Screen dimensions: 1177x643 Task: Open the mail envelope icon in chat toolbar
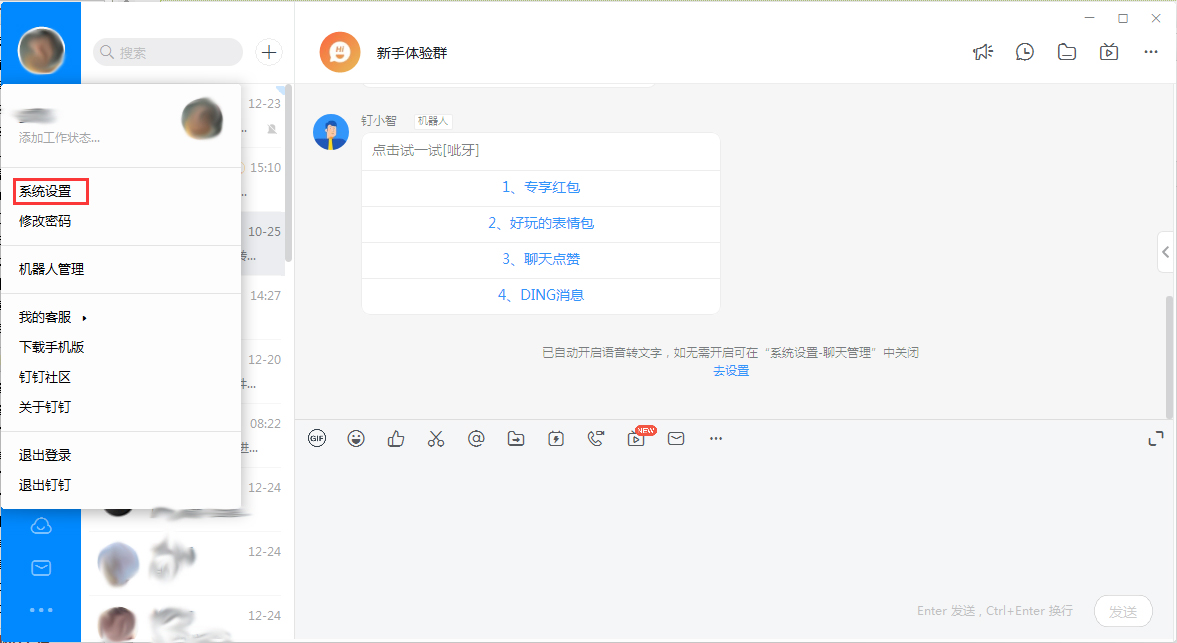[676, 438]
